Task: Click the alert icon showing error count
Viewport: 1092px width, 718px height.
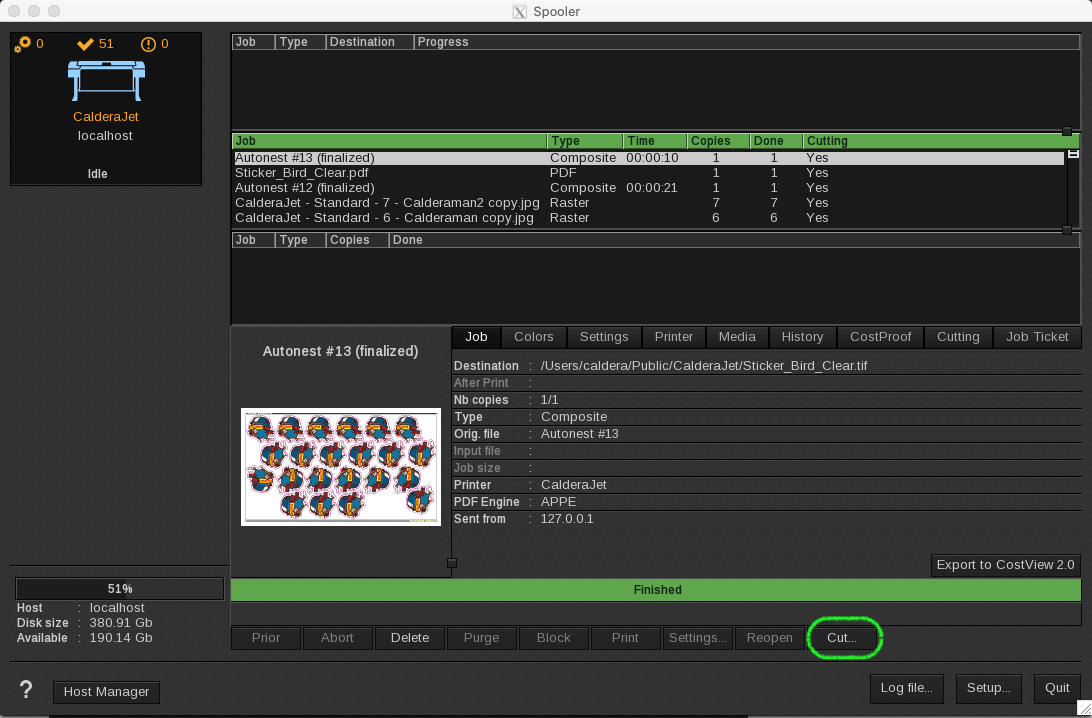Action: tap(150, 43)
